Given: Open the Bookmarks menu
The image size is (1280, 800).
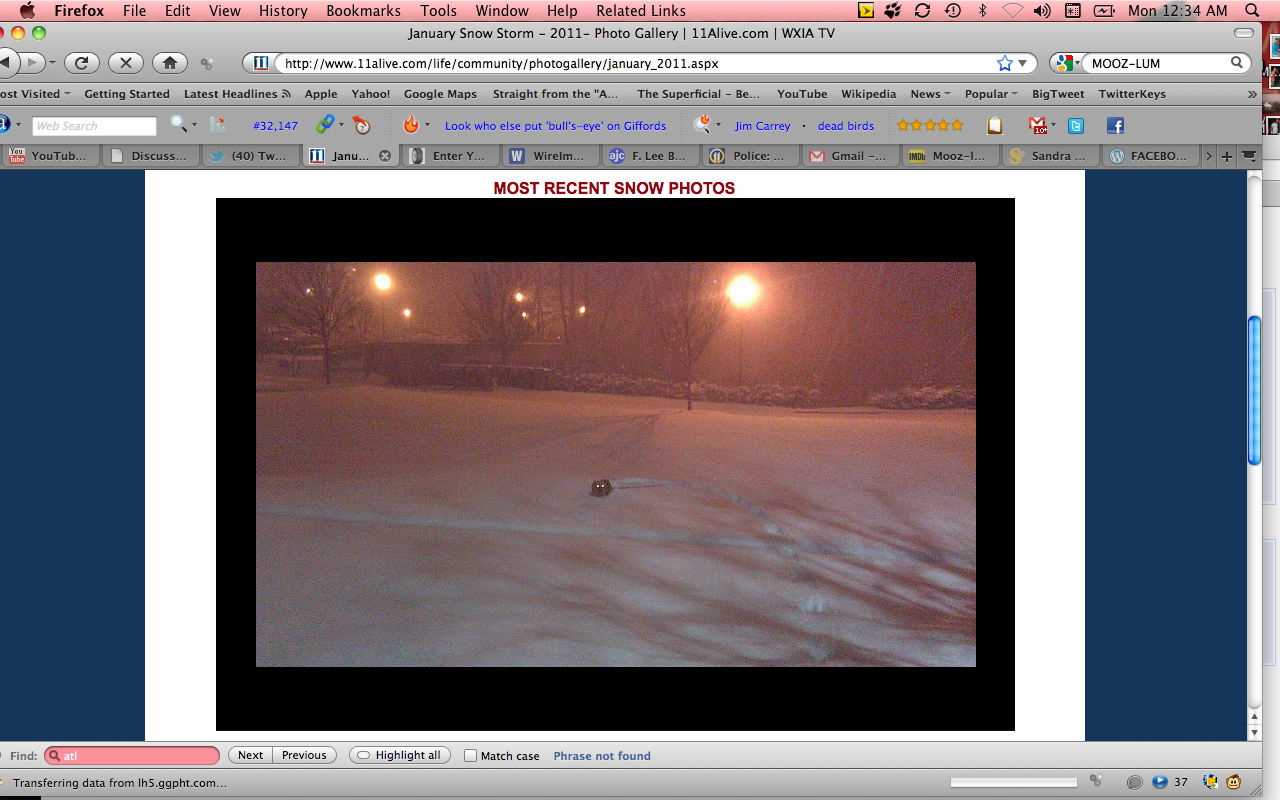Looking at the screenshot, I should (x=363, y=11).
